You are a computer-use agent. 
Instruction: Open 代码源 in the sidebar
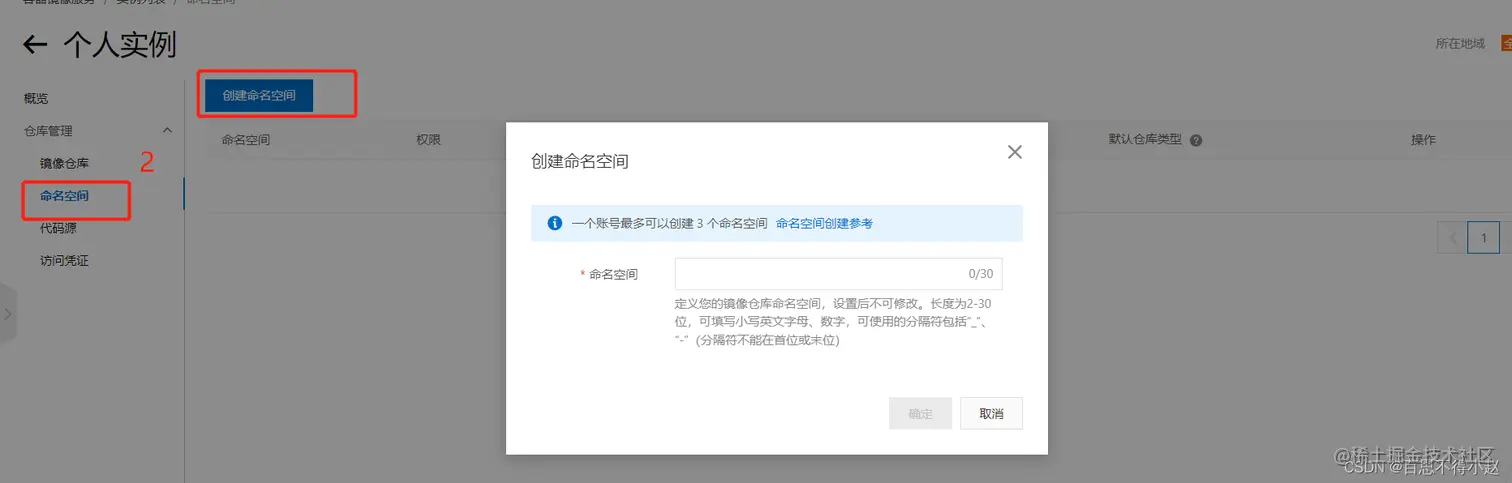tap(58, 228)
